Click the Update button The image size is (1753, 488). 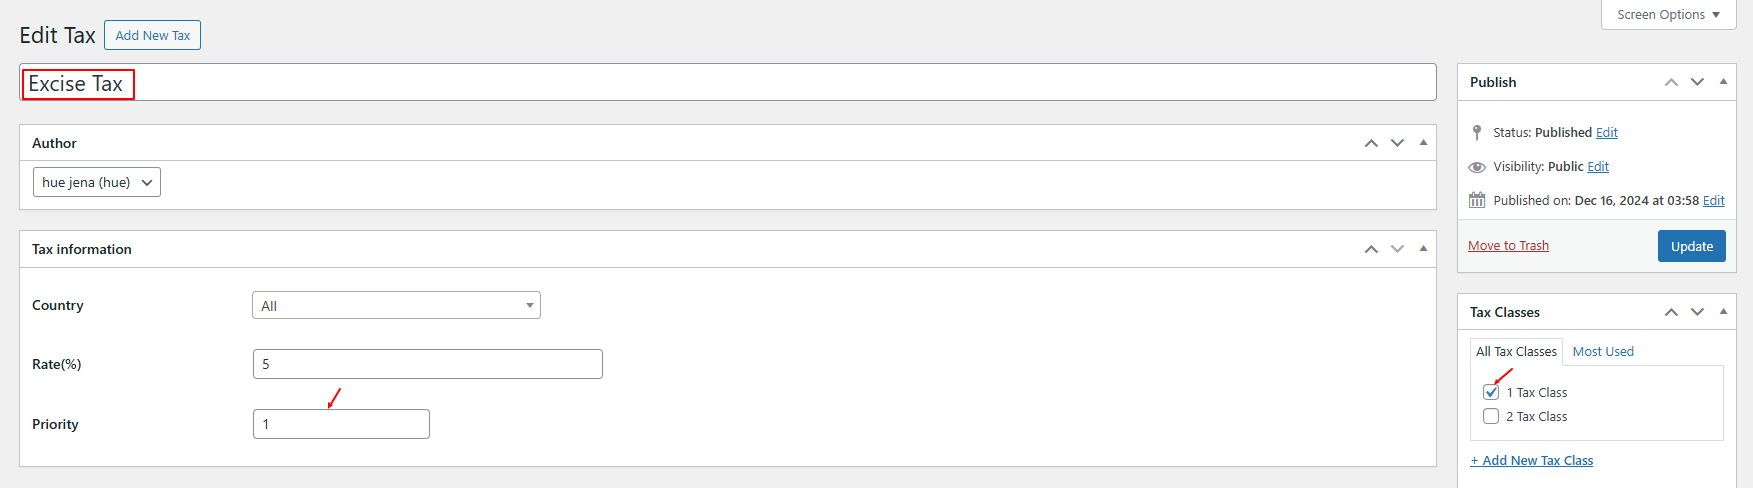[x=1692, y=246]
